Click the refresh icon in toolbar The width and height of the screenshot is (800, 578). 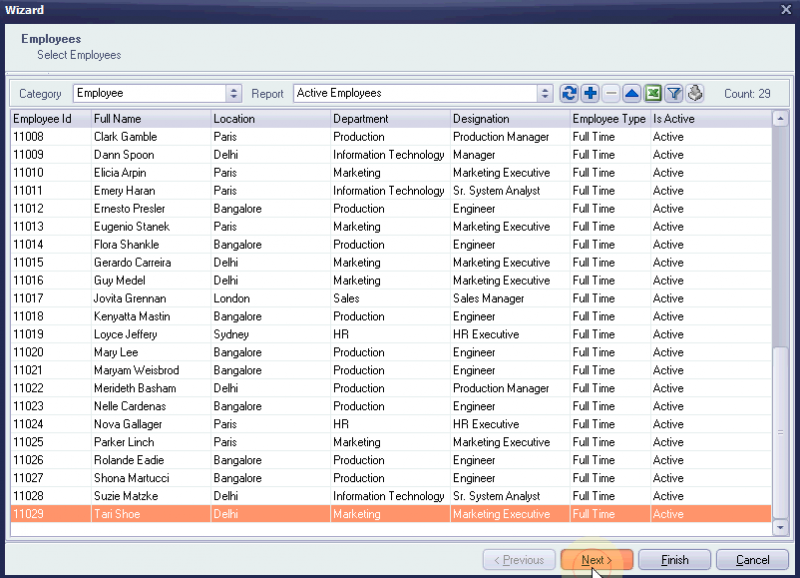tap(569, 93)
